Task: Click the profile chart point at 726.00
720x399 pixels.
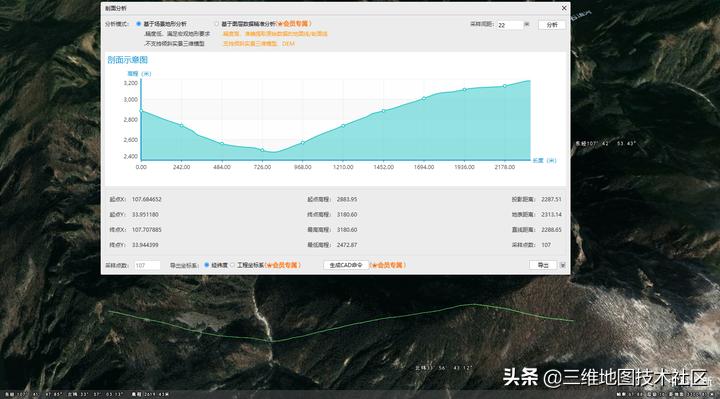Action: [x=262, y=150]
